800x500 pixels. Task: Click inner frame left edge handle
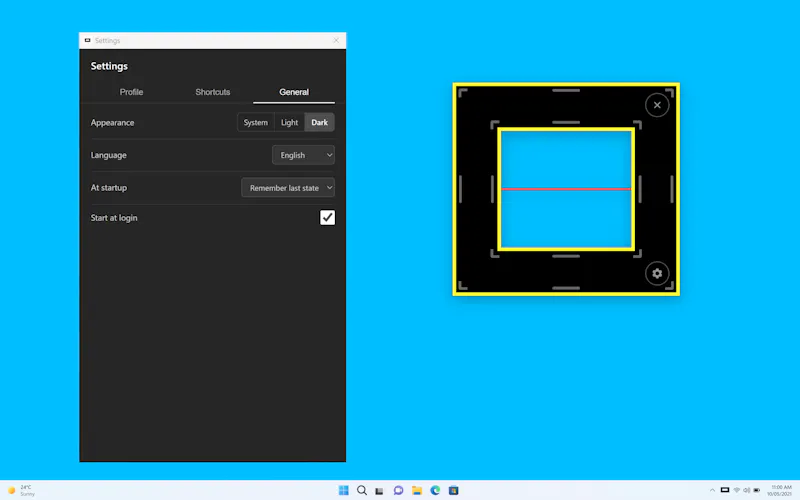[x=492, y=189]
